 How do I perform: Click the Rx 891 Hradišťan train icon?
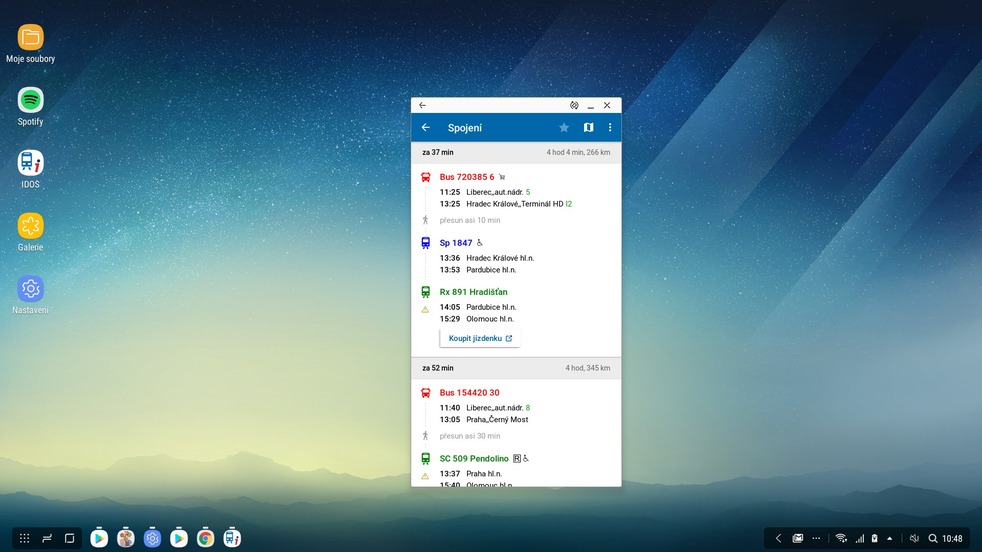pyautogui.click(x=426, y=292)
